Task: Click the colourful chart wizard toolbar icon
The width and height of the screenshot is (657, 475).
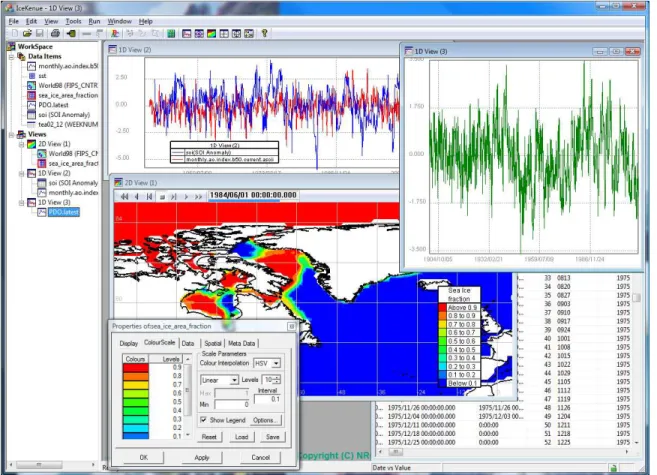Action: [115, 34]
